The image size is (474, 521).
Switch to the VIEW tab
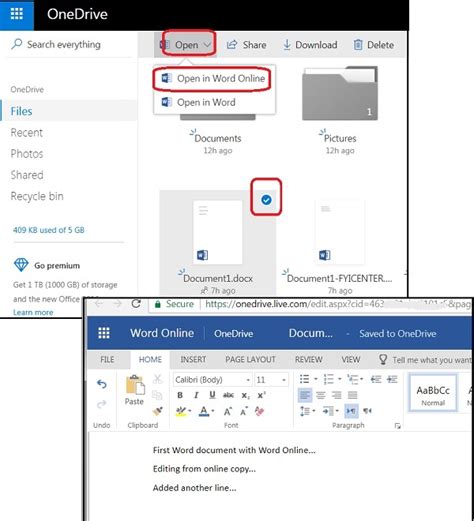[351, 360]
